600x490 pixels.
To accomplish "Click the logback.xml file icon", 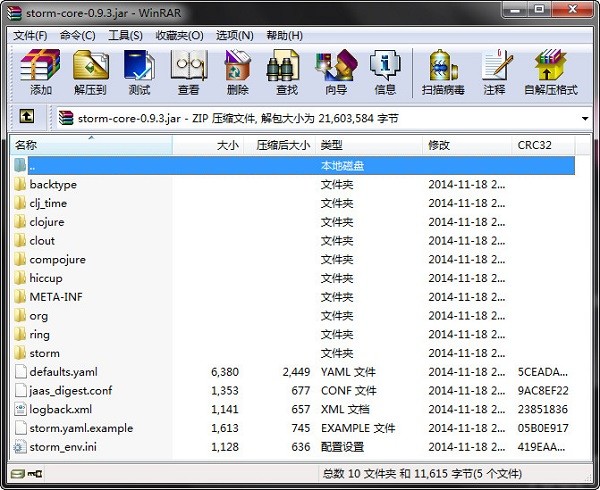I will click(x=20, y=409).
